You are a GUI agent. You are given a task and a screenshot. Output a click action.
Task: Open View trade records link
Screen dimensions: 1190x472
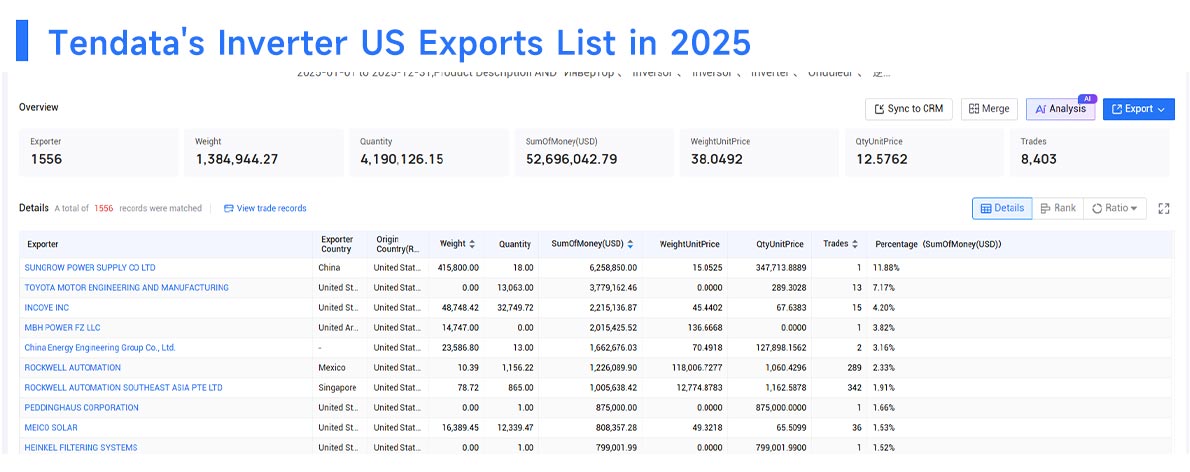click(x=266, y=208)
